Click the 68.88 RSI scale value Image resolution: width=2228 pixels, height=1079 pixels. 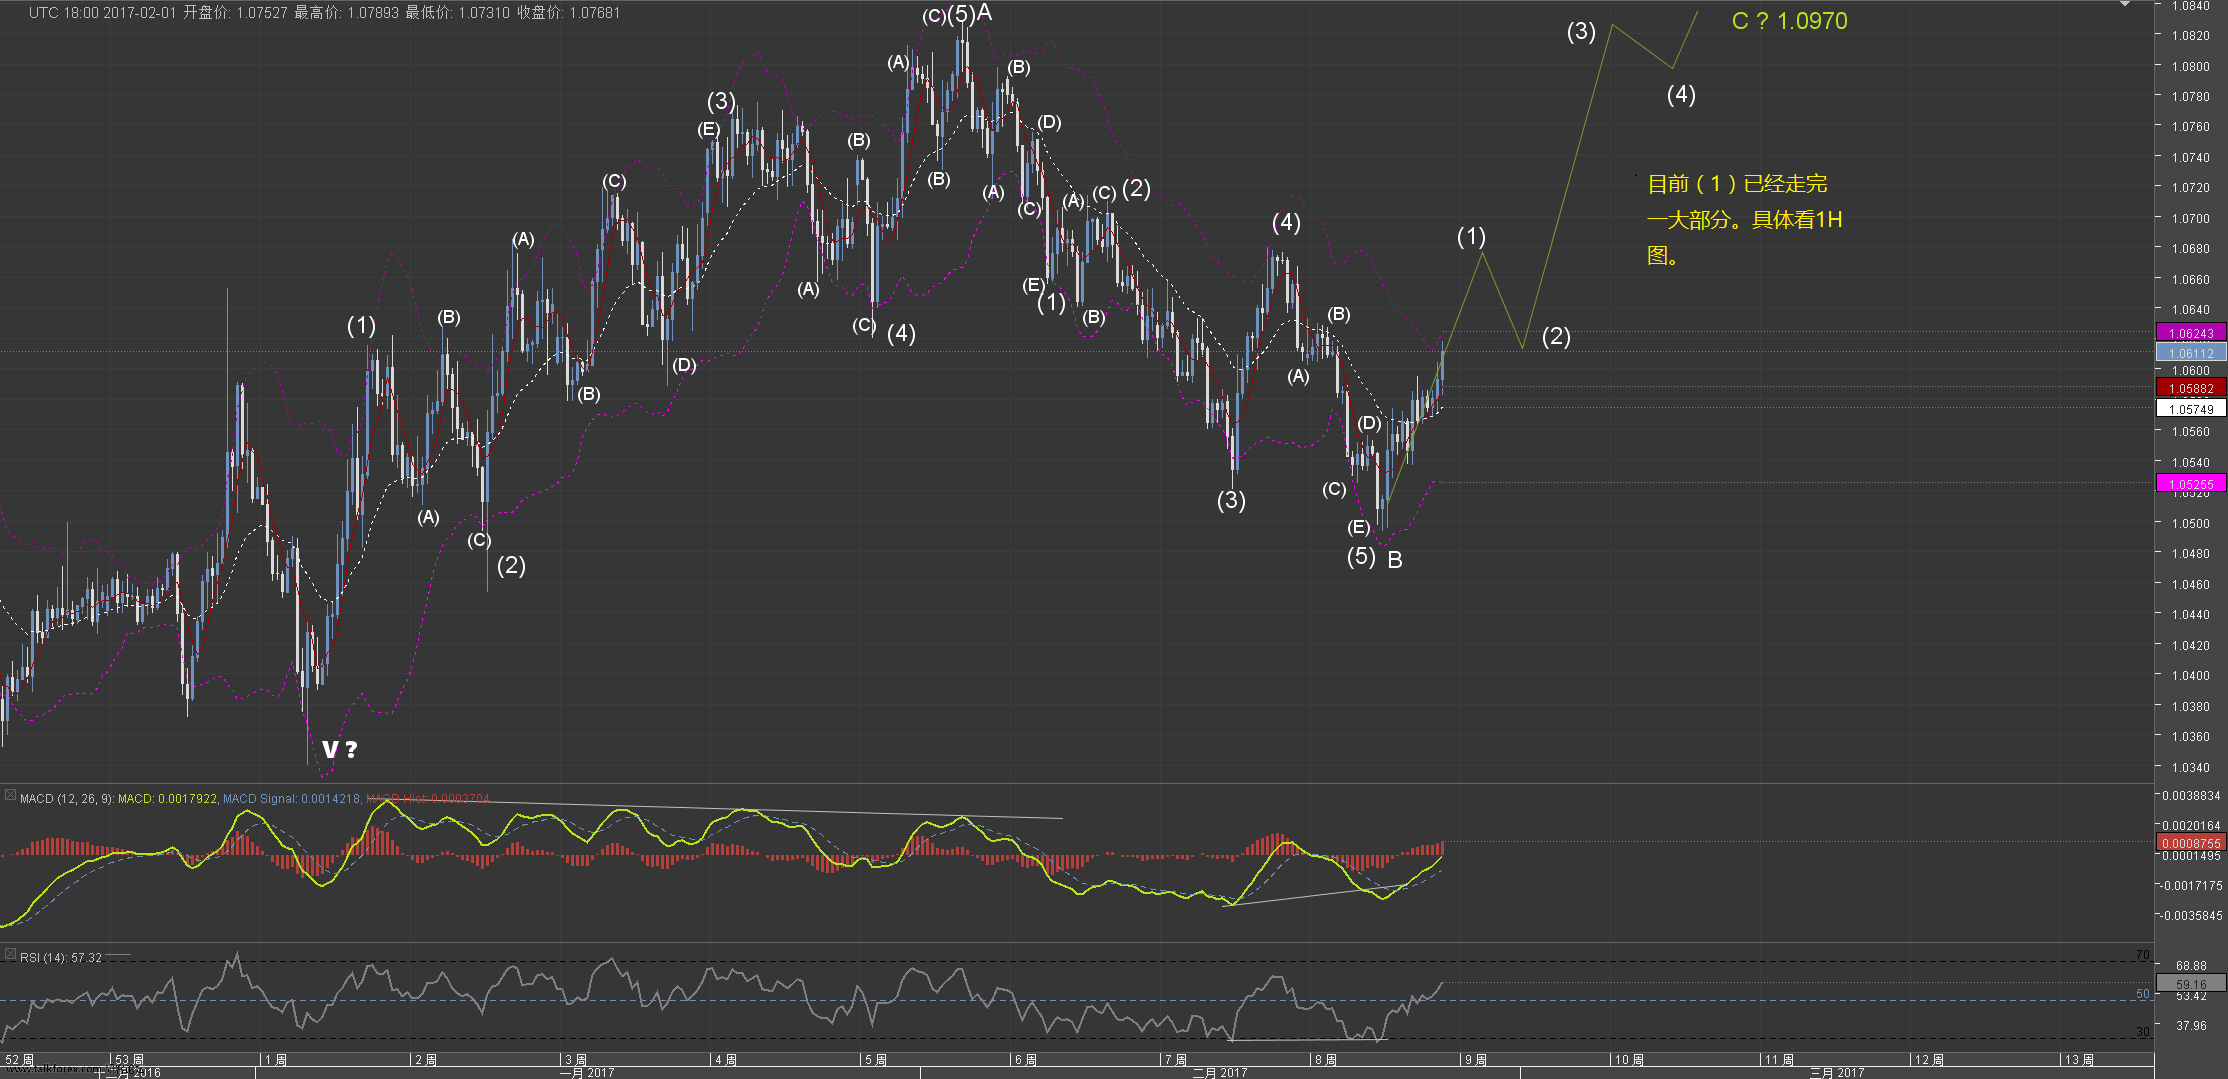click(x=2191, y=966)
